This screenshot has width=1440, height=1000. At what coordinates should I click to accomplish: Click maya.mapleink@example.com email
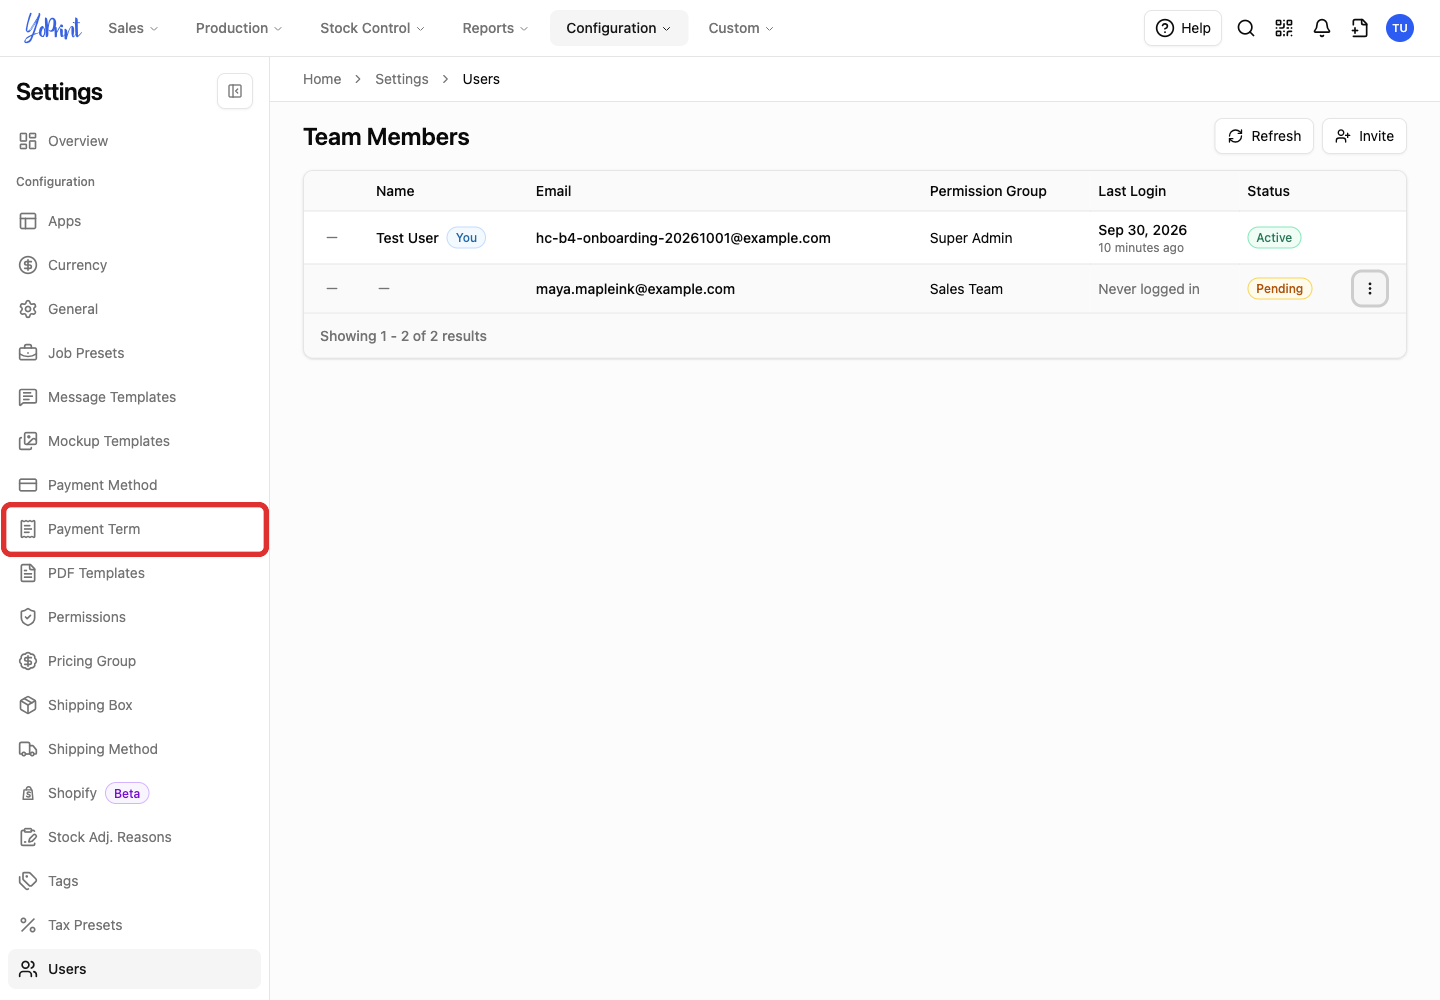tap(635, 289)
